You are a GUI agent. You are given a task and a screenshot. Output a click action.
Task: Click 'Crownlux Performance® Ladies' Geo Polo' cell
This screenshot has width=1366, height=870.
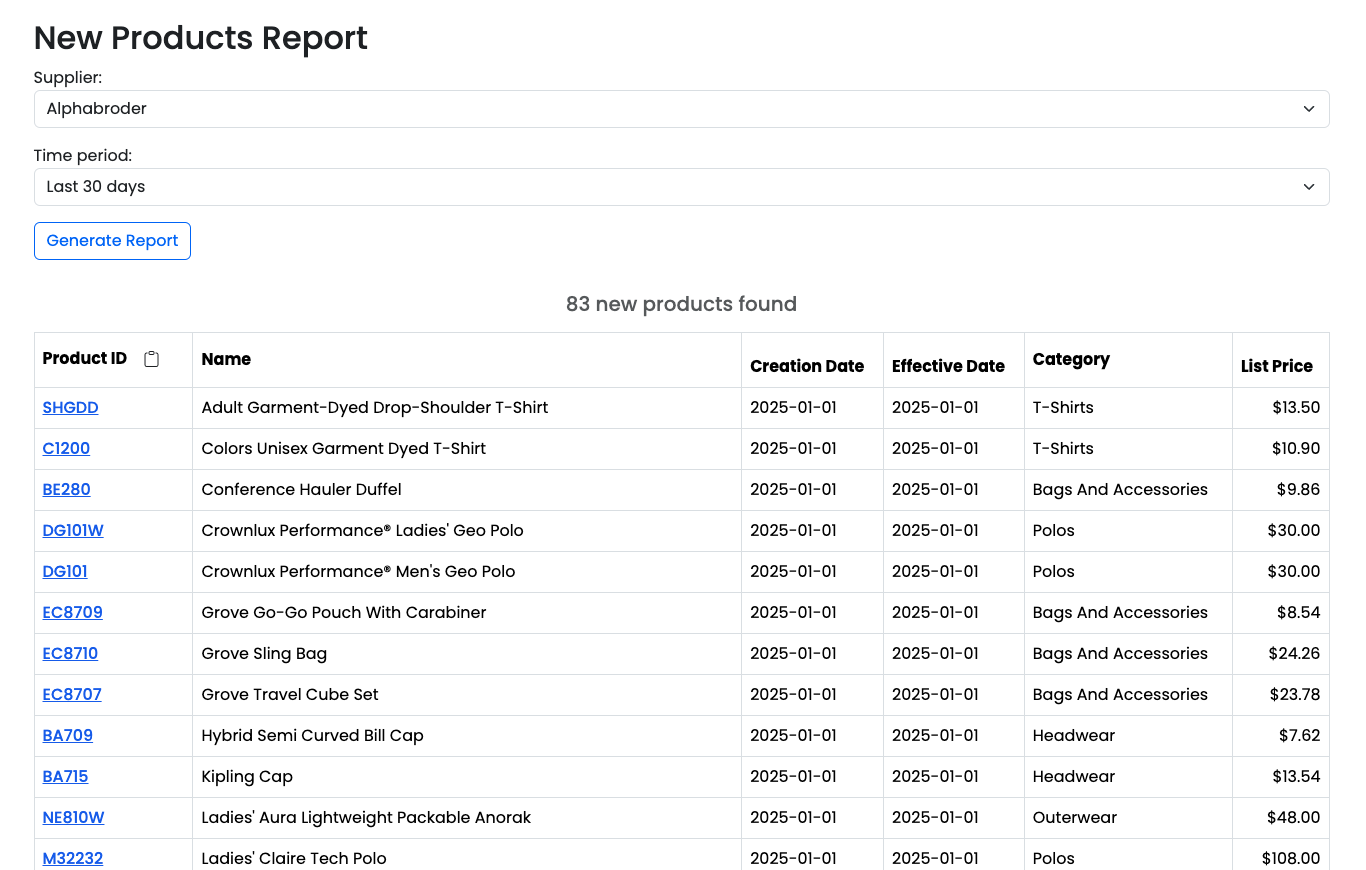pyautogui.click(x=467, y=531)
